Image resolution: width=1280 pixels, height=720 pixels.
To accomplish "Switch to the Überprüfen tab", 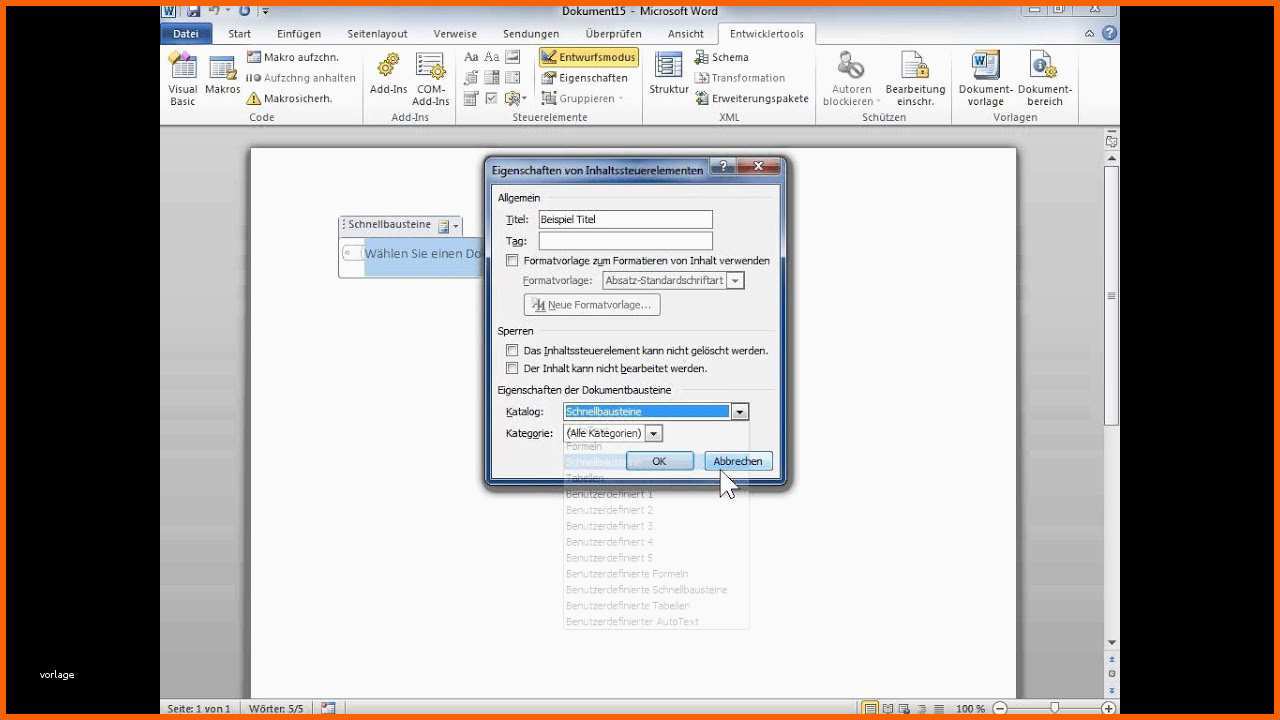I will (614, 33).
